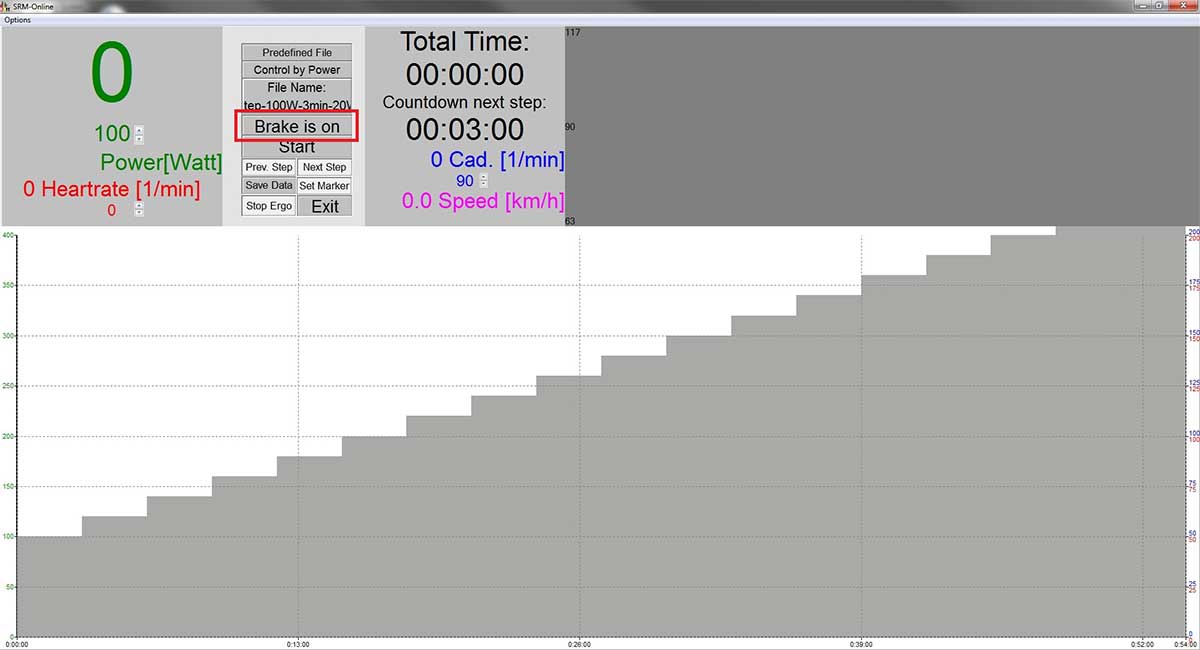The width and height of the screenshot is (1200, 650).
Task: Save Data of the session
Action: tap(269, 185)
